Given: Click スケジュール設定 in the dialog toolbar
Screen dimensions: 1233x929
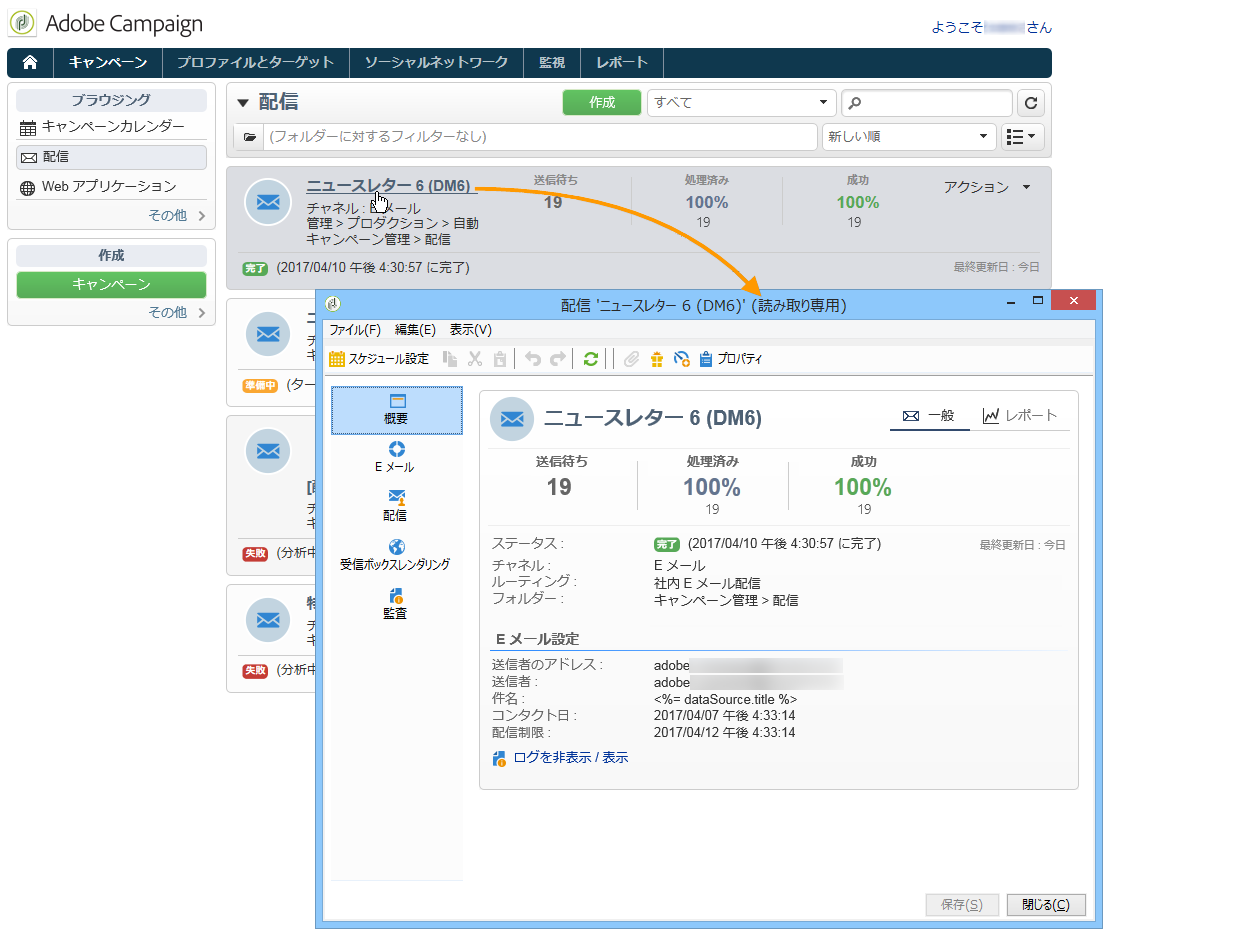Looking at the screenshot, I should [379, 359].
